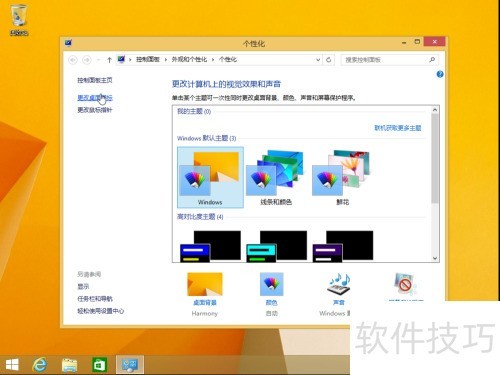The image size is (500, 375).
Task: Maximize the 个性化 window
Action: 417,42
